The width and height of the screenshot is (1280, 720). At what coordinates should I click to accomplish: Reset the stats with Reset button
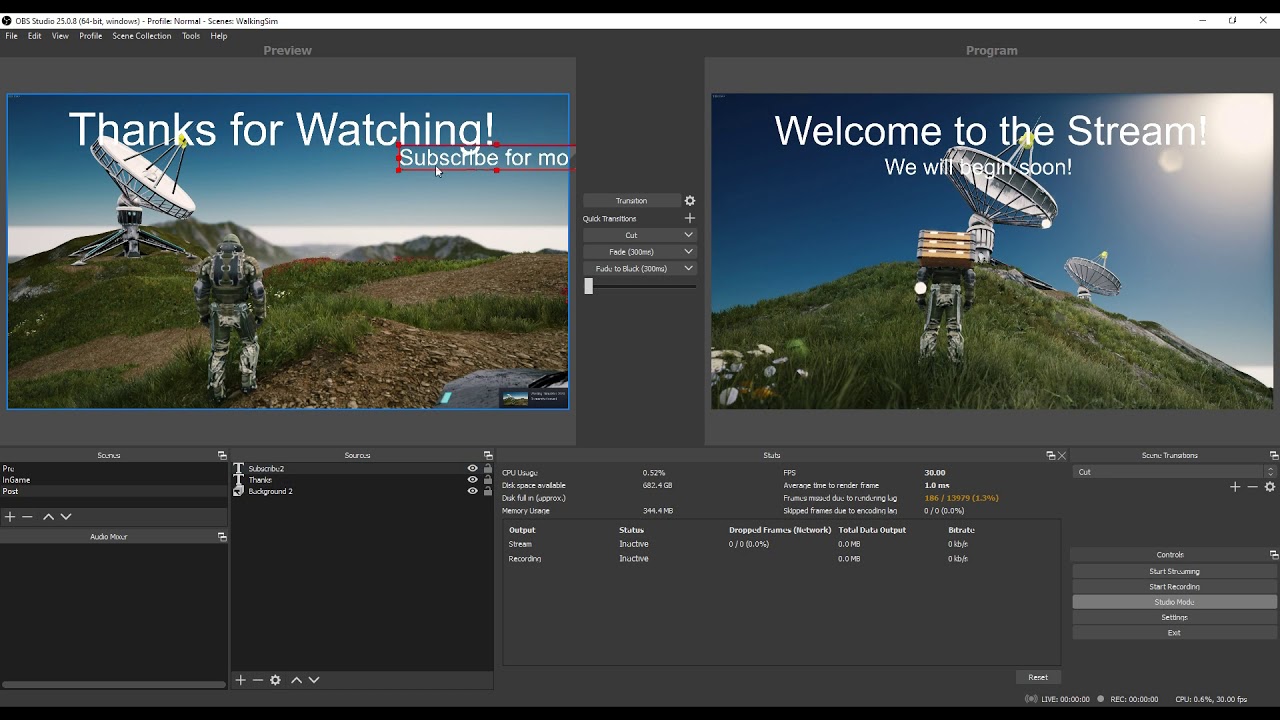coord(1038,677)
